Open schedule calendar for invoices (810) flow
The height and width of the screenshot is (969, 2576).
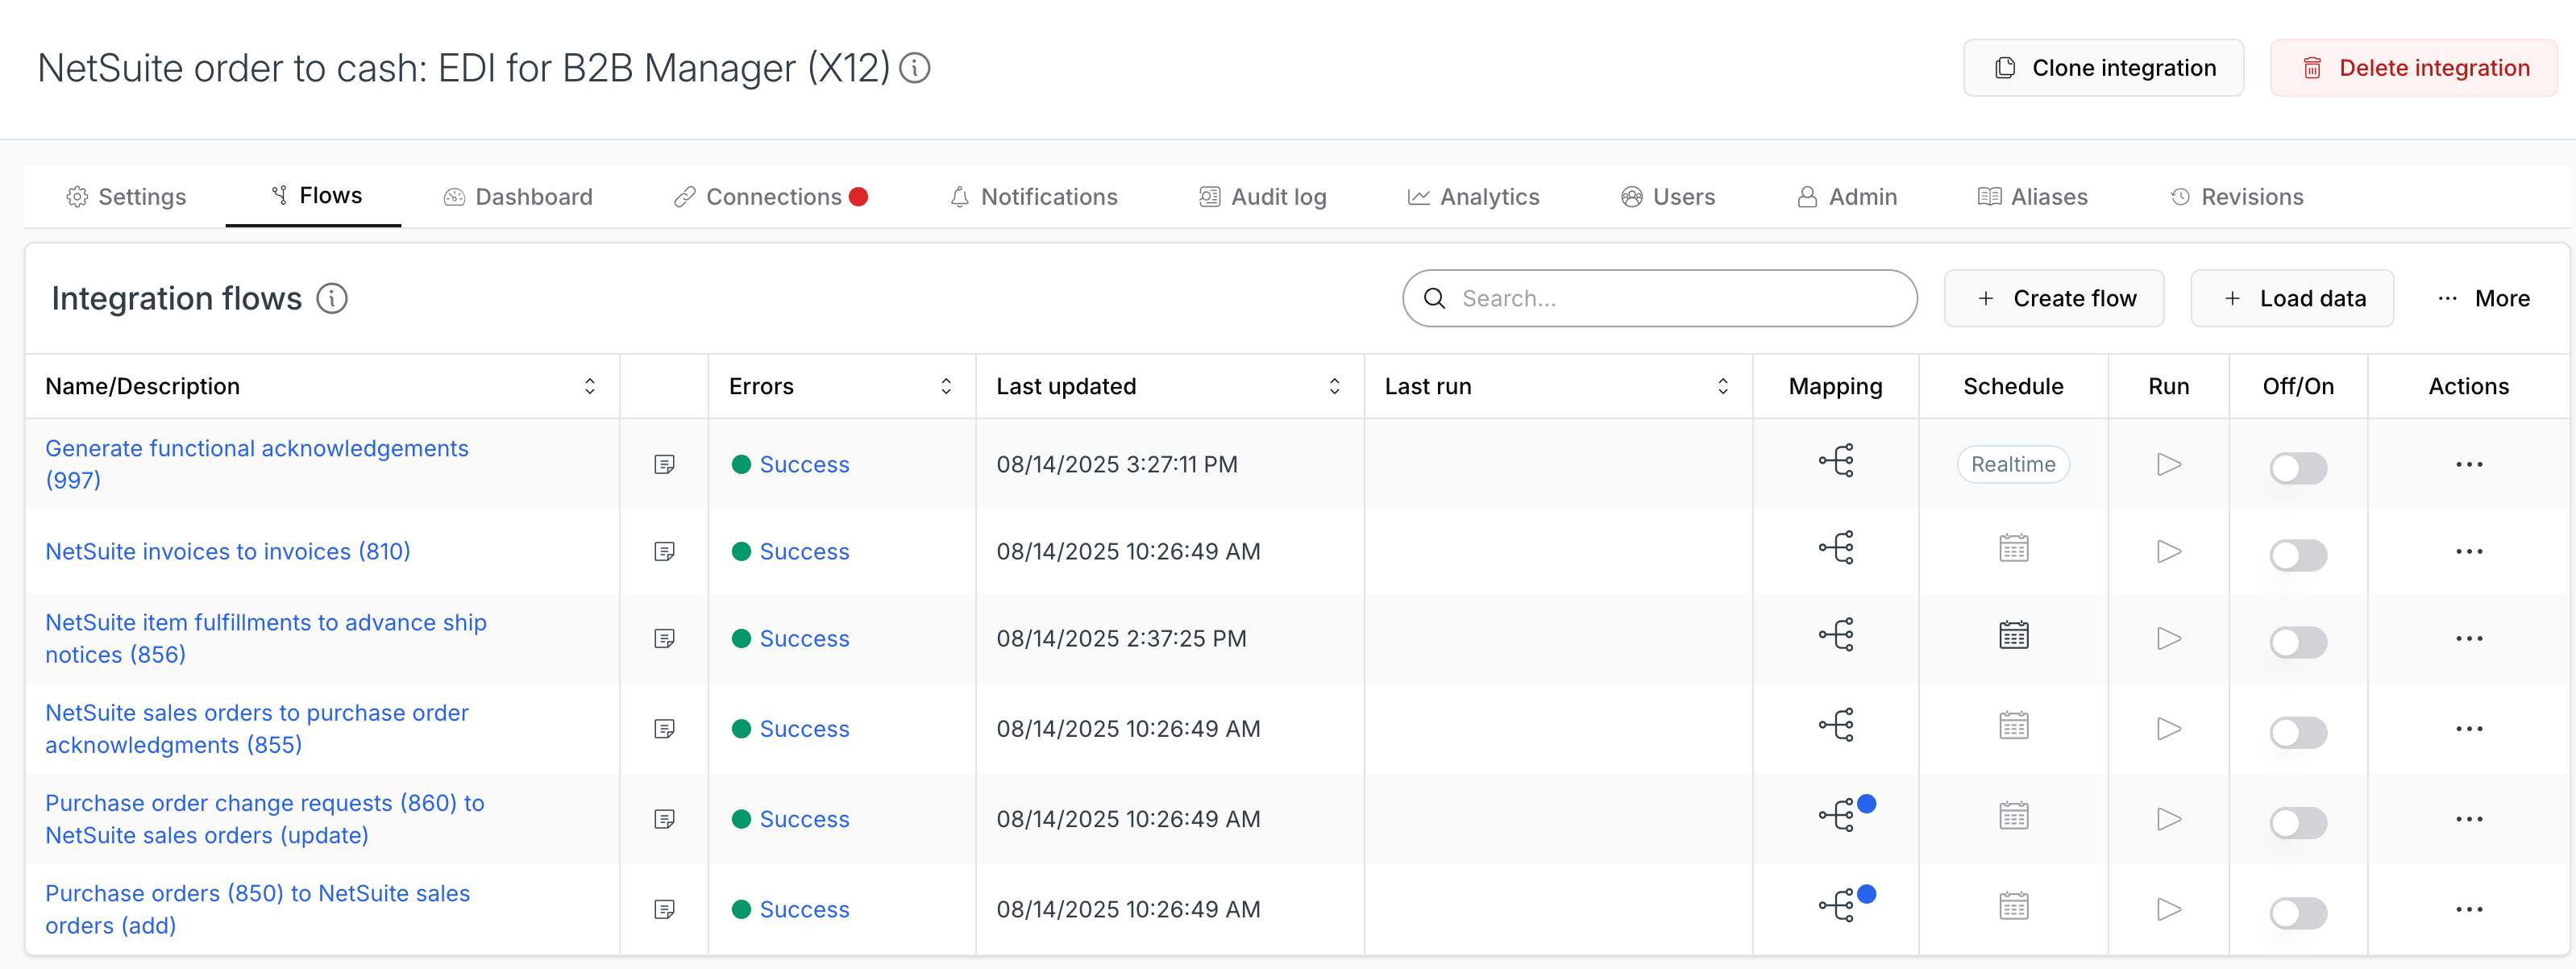tap(2014, 548)
